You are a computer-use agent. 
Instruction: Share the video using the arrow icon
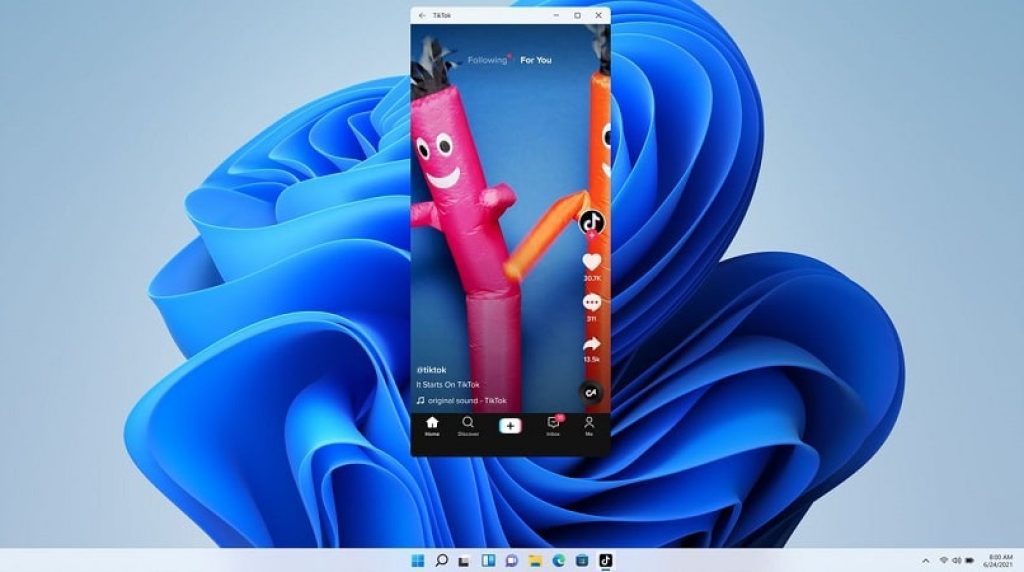point(592,343)
